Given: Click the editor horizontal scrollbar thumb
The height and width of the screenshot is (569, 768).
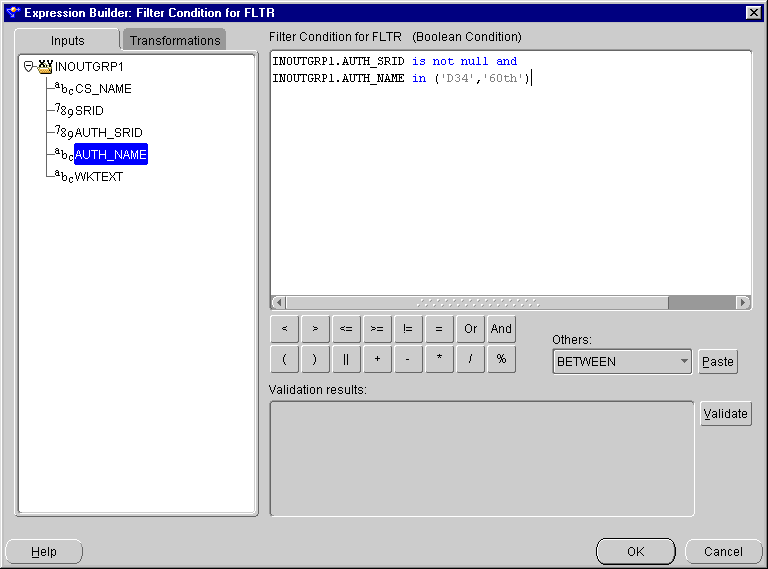Looking at the screenshot, I should [478, 303].
